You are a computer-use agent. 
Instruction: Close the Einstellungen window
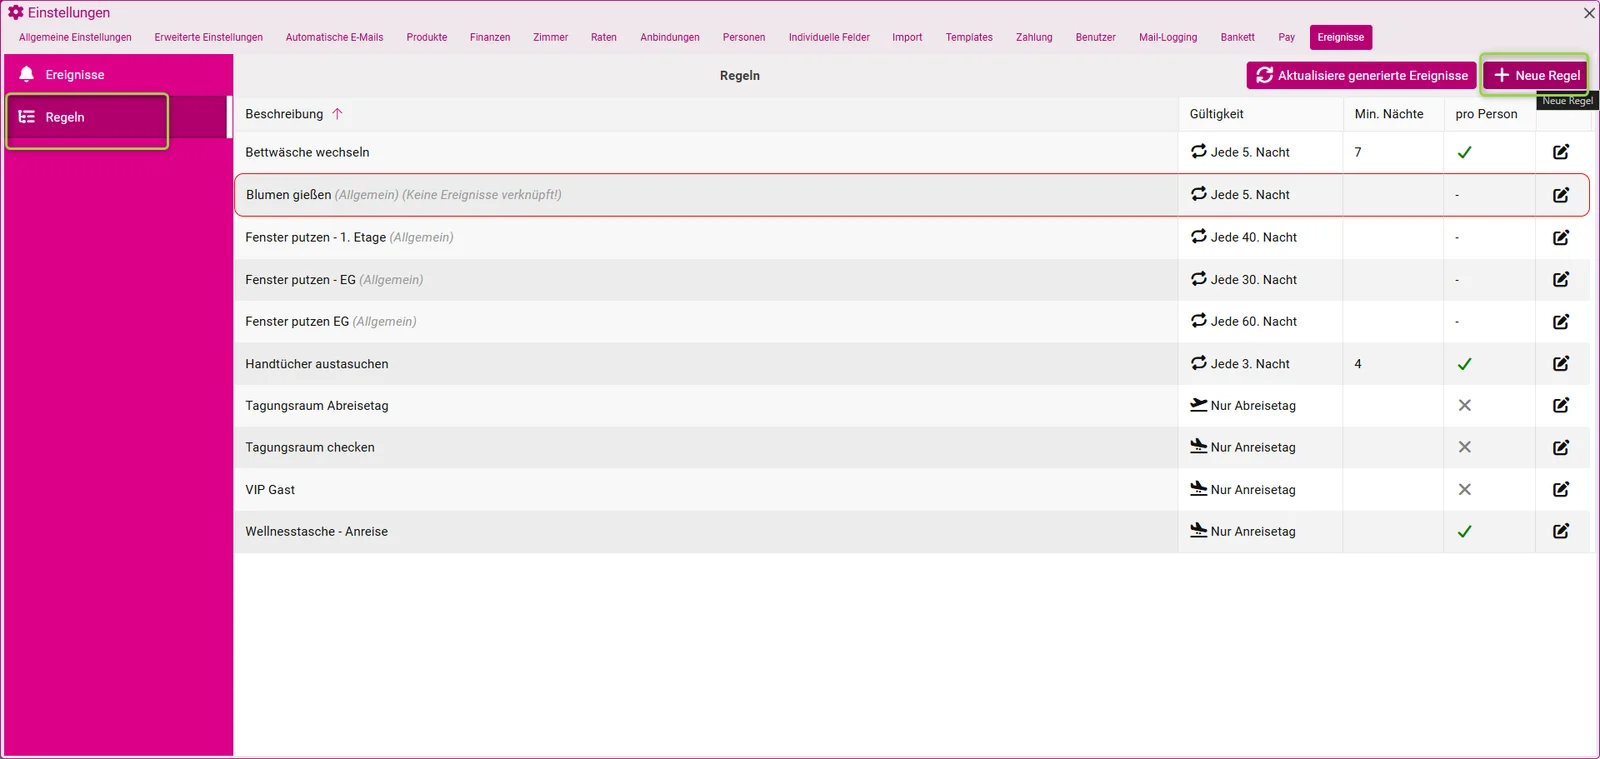click(1589, 13)
